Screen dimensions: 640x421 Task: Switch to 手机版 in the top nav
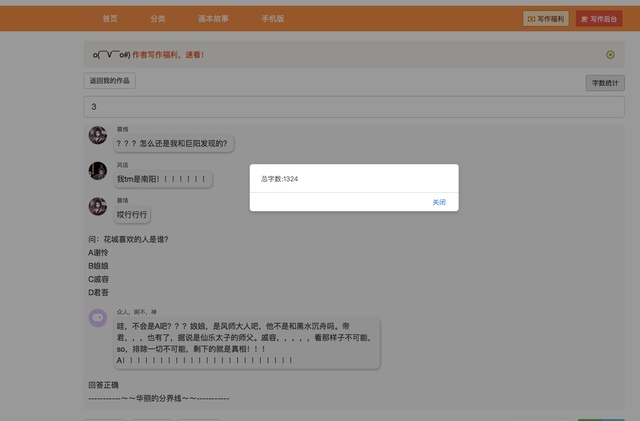(272, 18)
